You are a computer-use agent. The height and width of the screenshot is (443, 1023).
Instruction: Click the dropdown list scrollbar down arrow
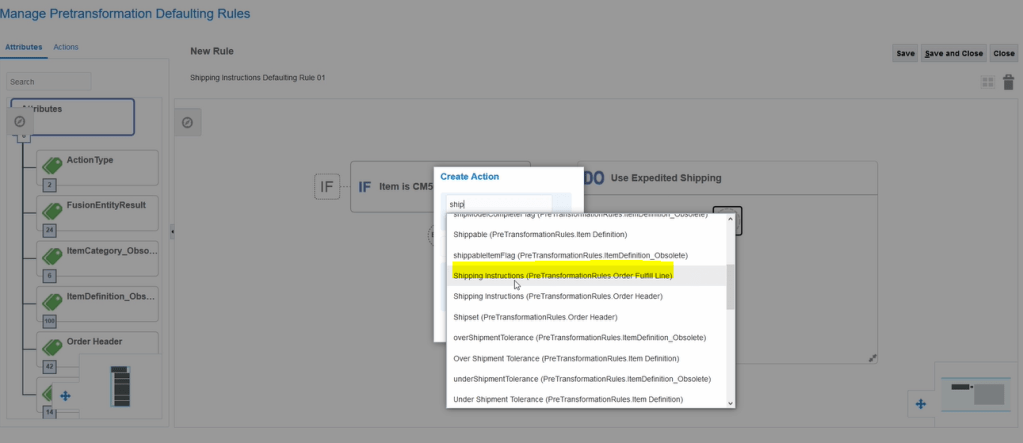point(730,402)
